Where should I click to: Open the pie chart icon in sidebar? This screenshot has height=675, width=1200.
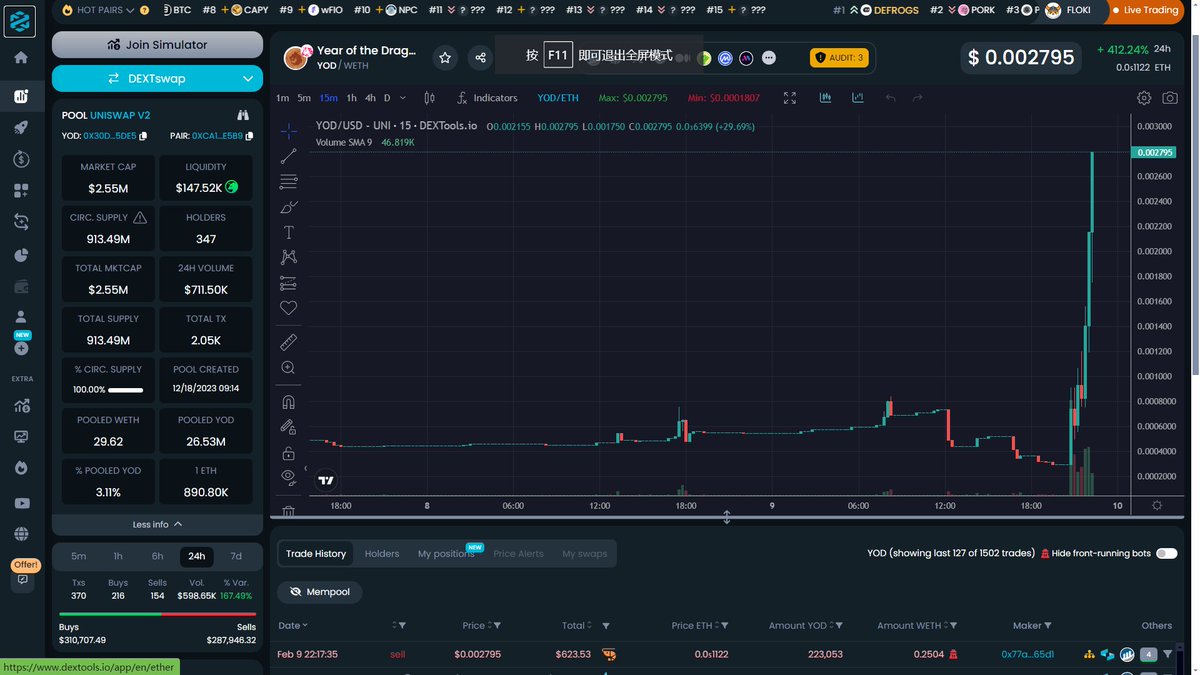click(x=21, y=255)
